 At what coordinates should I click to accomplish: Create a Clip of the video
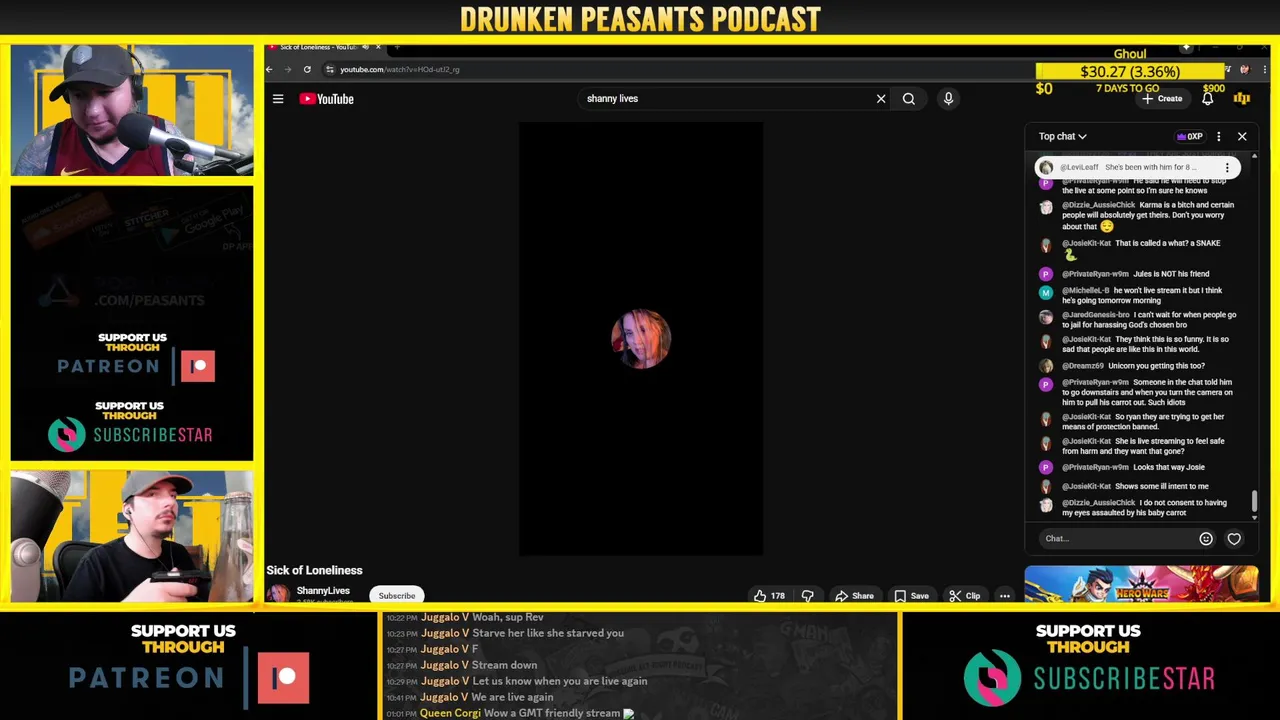tap(964, 596)
